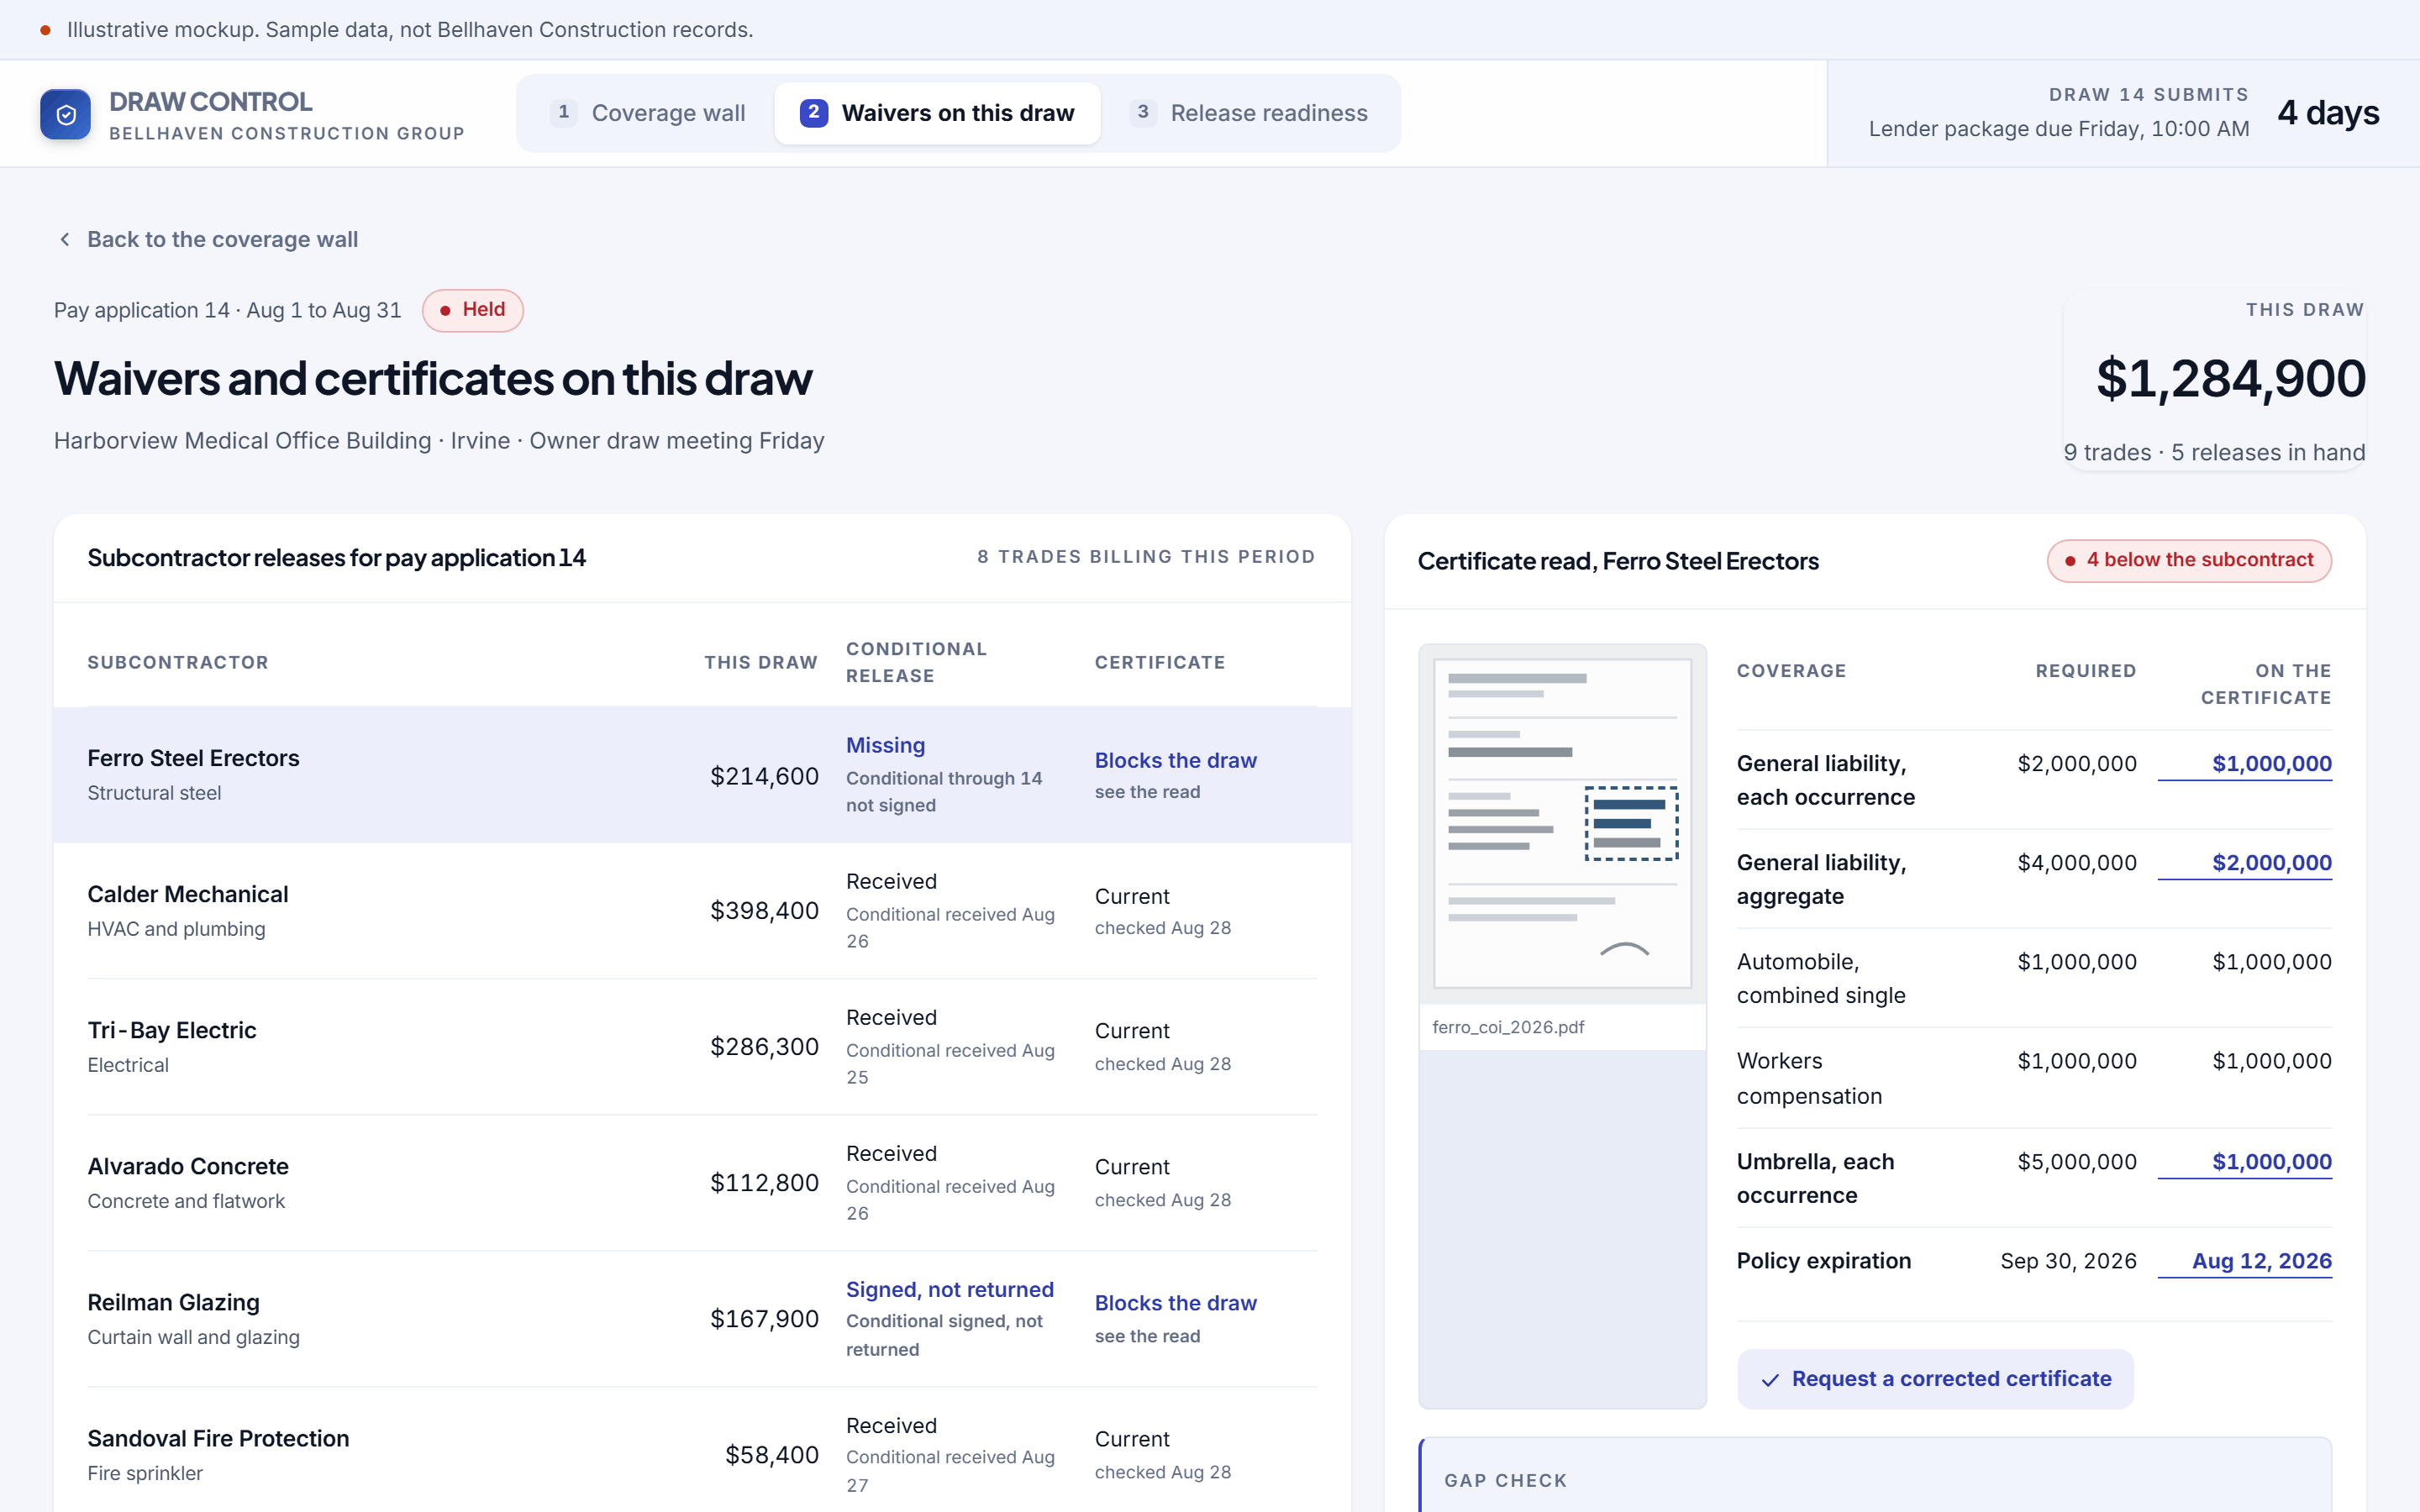
Task: Click the checkmark icon in the corrected certificate button
Action: click(1770, 1380)
